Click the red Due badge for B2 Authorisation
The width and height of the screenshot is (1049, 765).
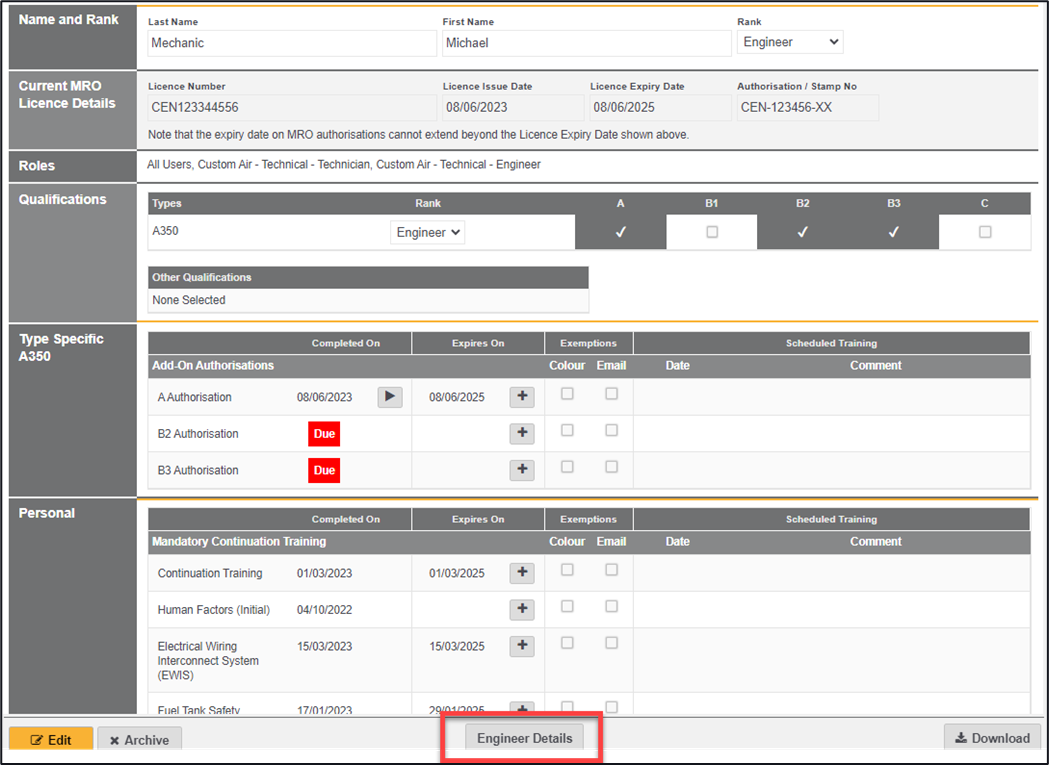[324, 434]
